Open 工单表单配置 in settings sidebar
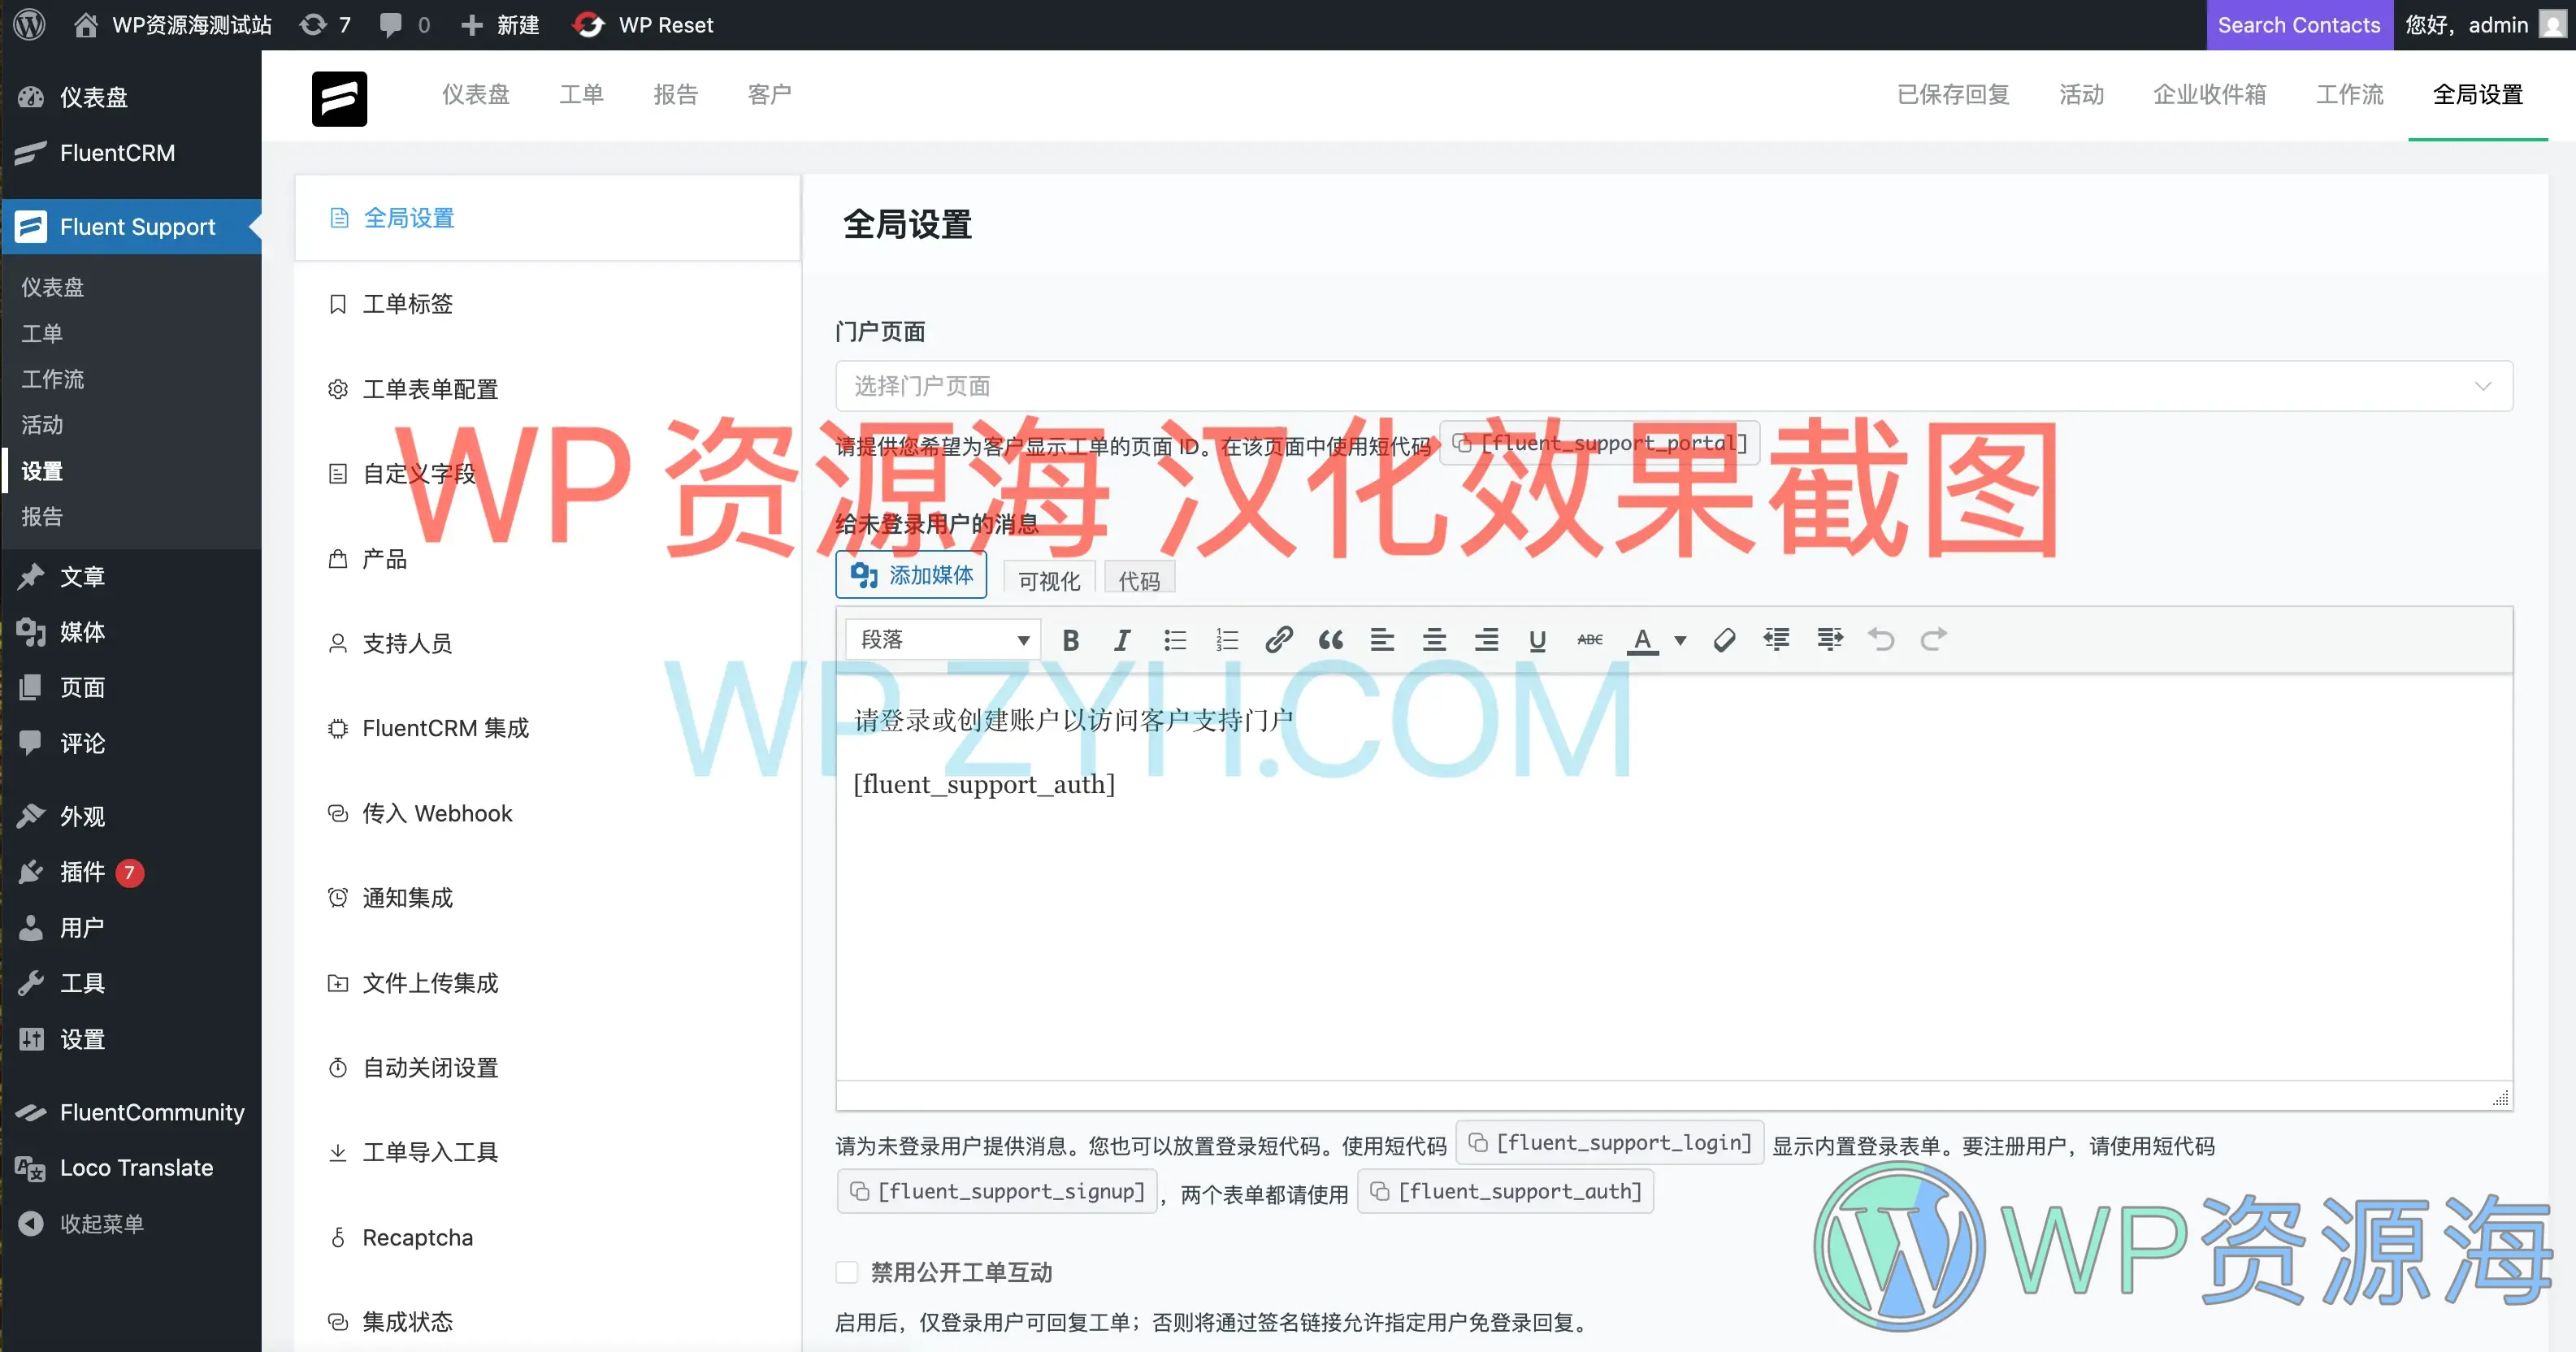The width and height of the screenshot is (2576, 1352). click(x=430, y=389)
